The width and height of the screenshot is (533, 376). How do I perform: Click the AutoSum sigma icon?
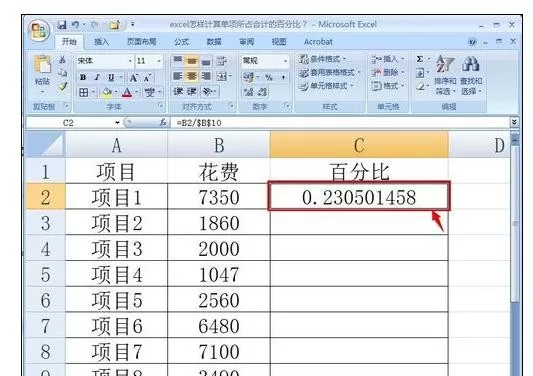pos(420,59)
